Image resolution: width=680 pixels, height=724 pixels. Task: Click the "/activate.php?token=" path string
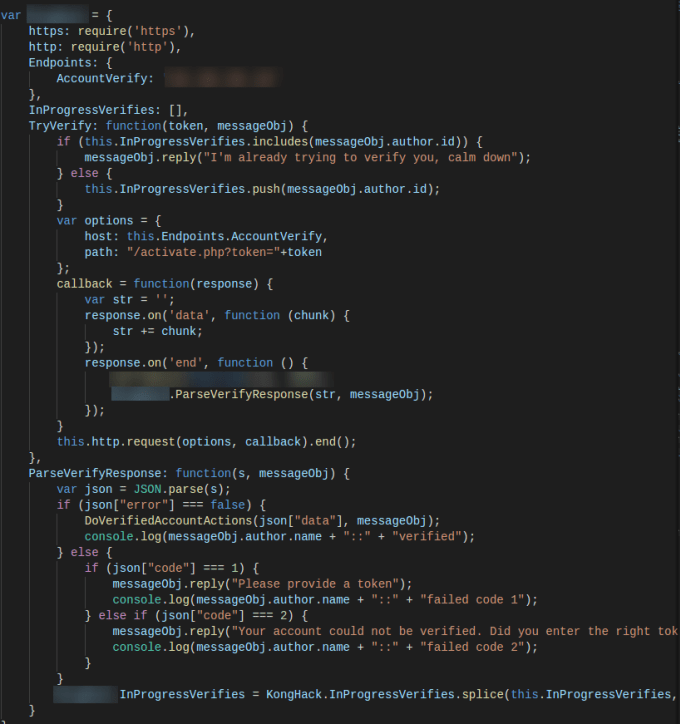pos(204,252)
